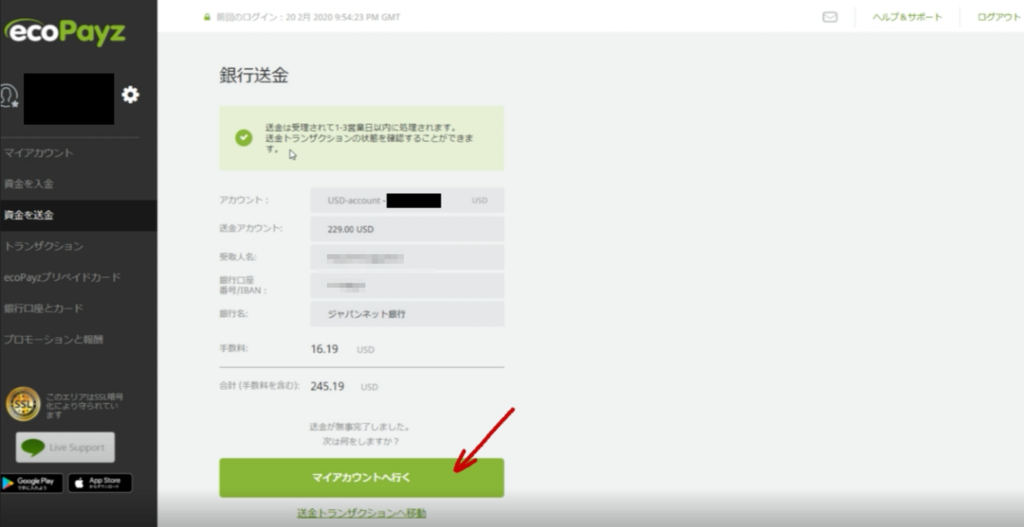Select マイアカウント in the sidebar
Viewport: 1024px width, 527px height.
[38, 153]
